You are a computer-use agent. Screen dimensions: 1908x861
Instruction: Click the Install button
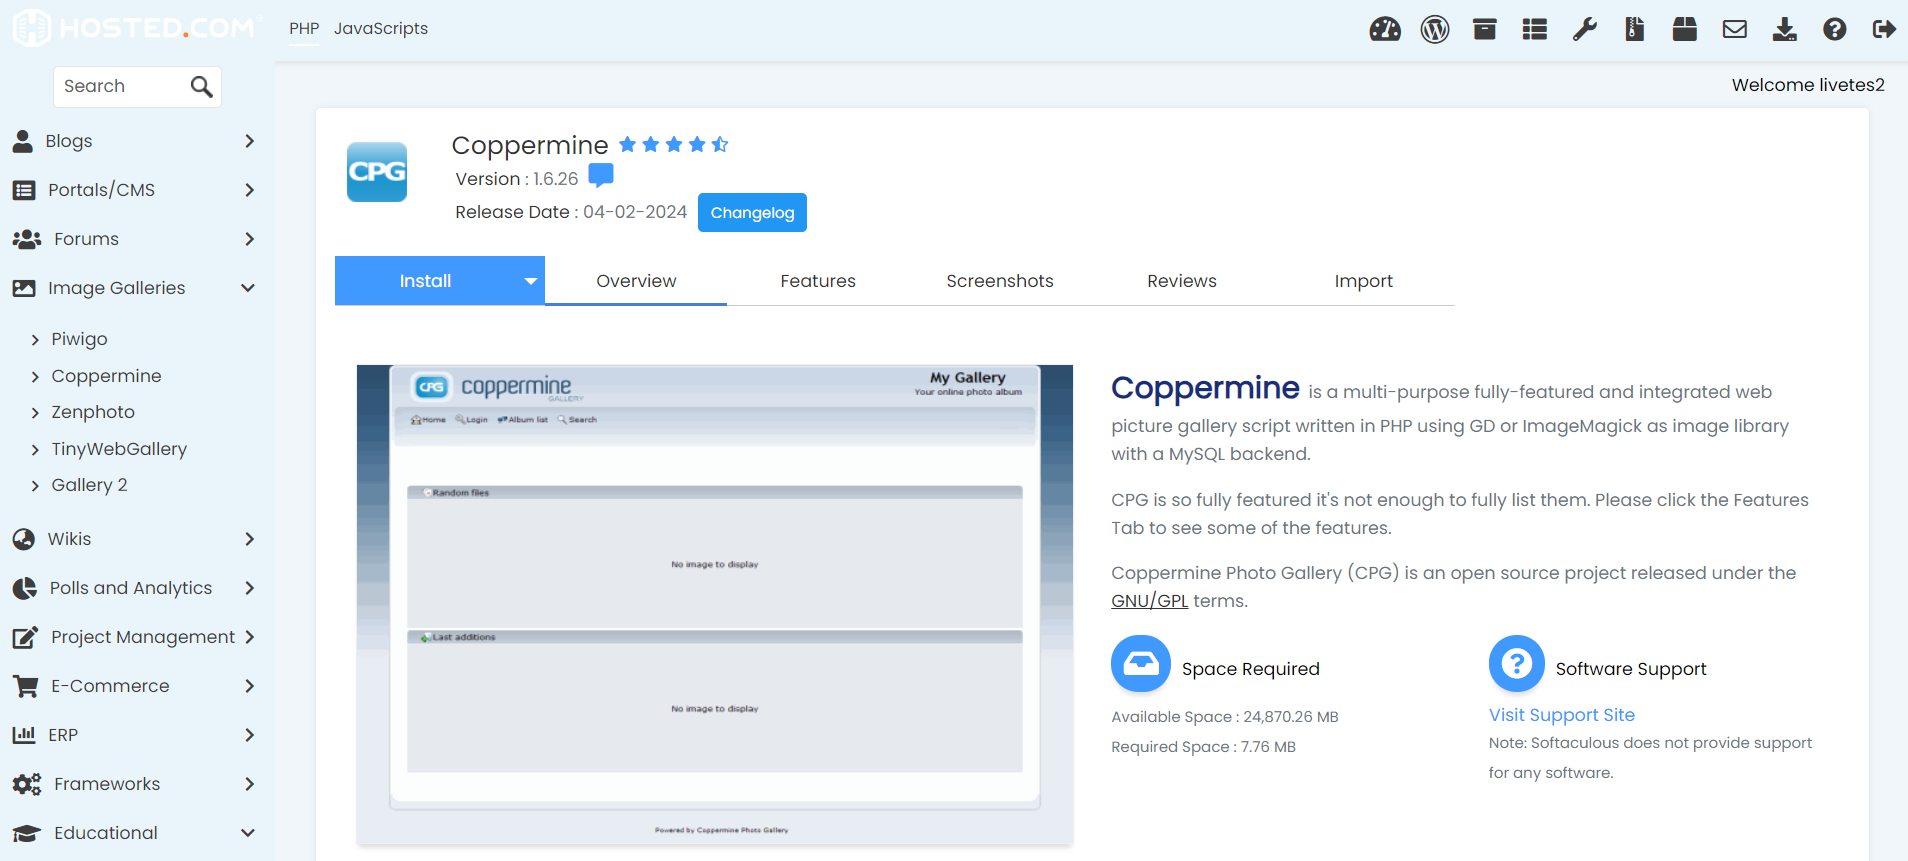pyautogui.click(x=426, y=281)
